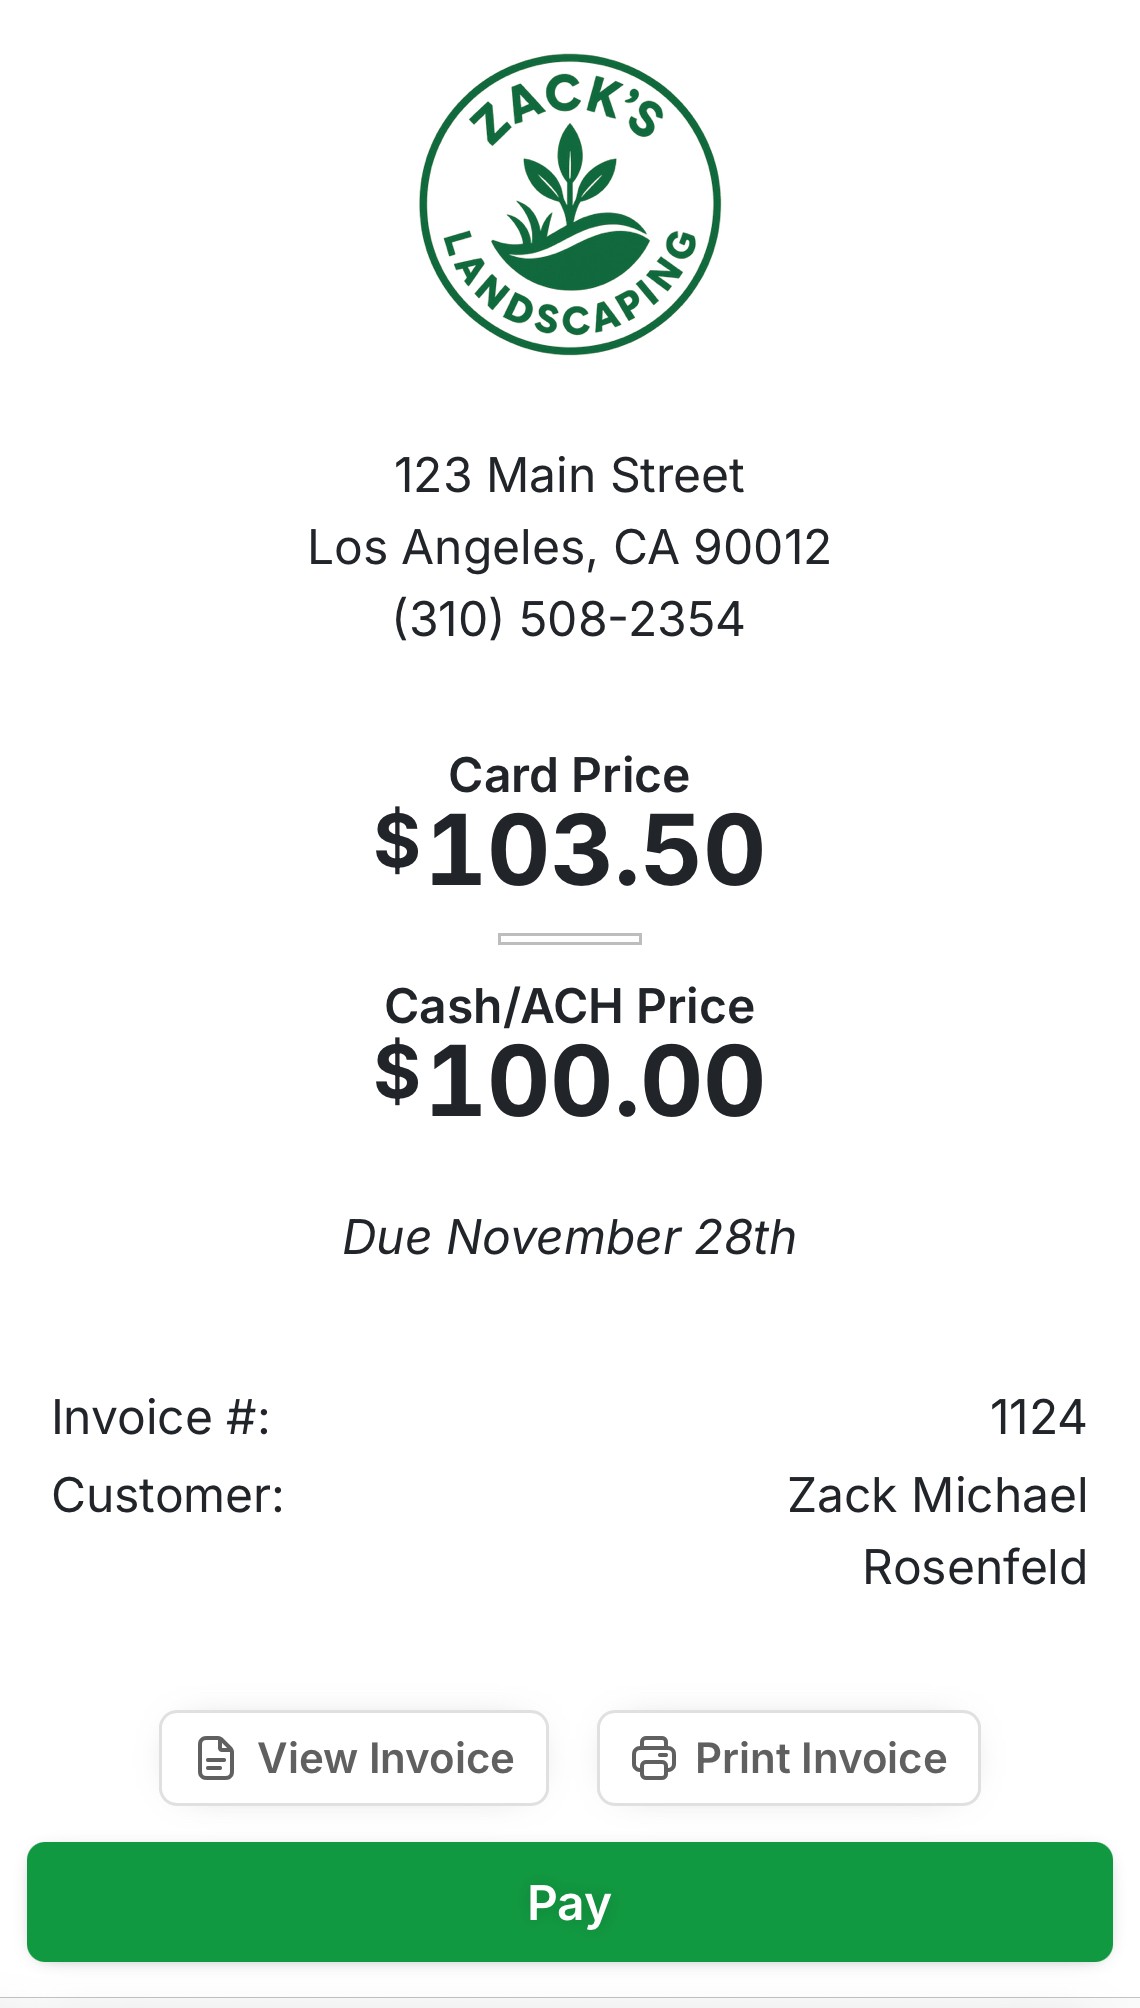Screen dimensions: 1140x2008
Task: Click the printer icon beside Print Invoice
Action: click(x=654, y=1759)
